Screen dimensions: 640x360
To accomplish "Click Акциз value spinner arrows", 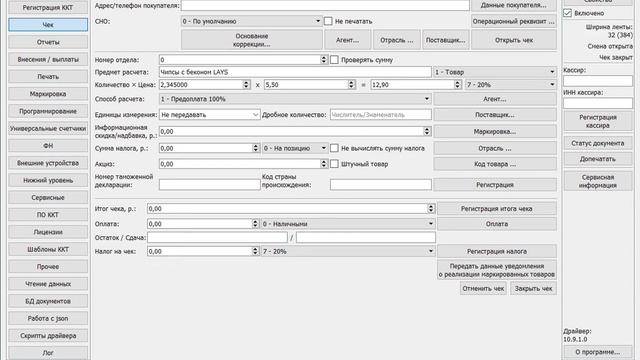I will click(324, 164).
